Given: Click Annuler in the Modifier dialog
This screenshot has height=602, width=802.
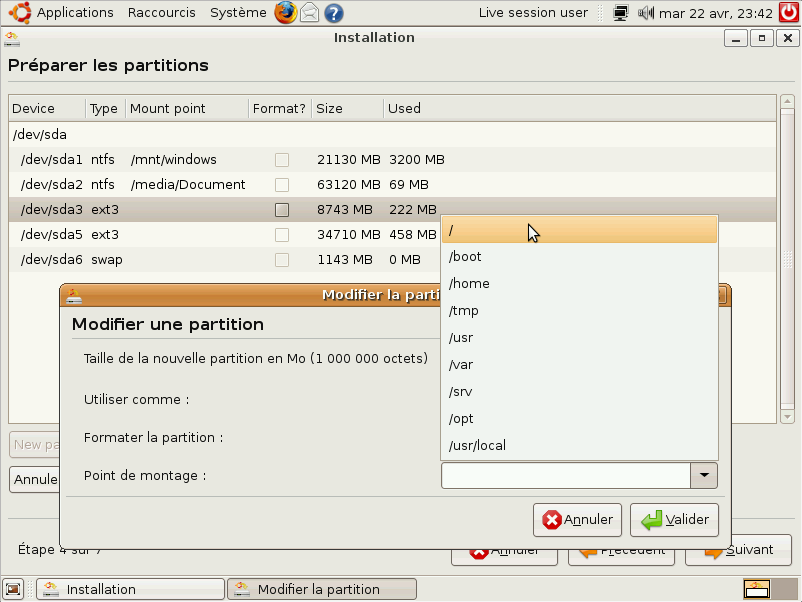Looking at the screenshot, I should pos(577,520).
